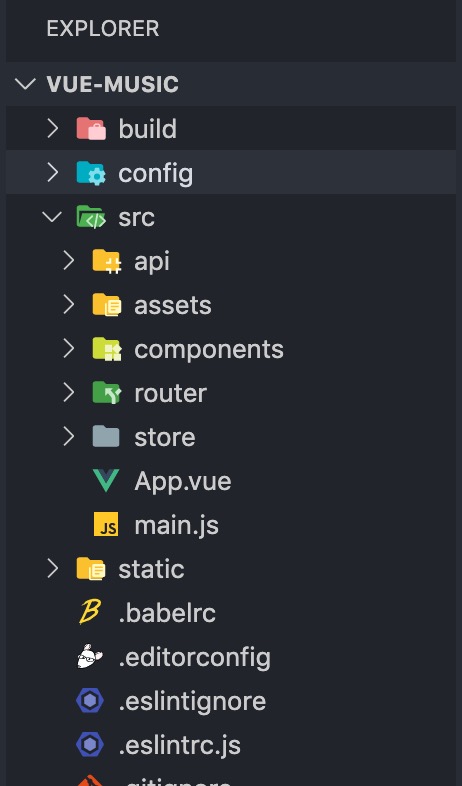Collapse the VUE-MUSIC root chevron
This screenshot has width=462, height=786.
(25, 84)
